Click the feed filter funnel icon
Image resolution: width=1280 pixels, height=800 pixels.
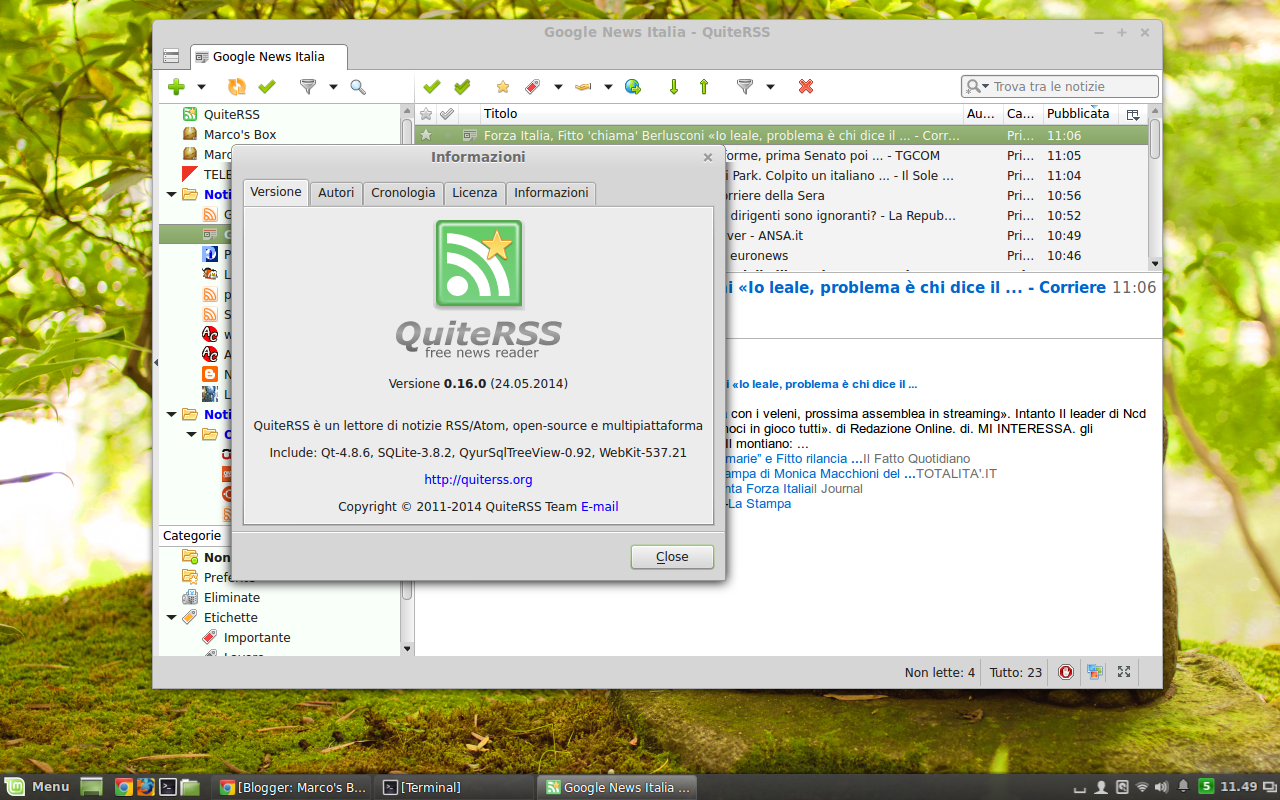tap(308, 87)
